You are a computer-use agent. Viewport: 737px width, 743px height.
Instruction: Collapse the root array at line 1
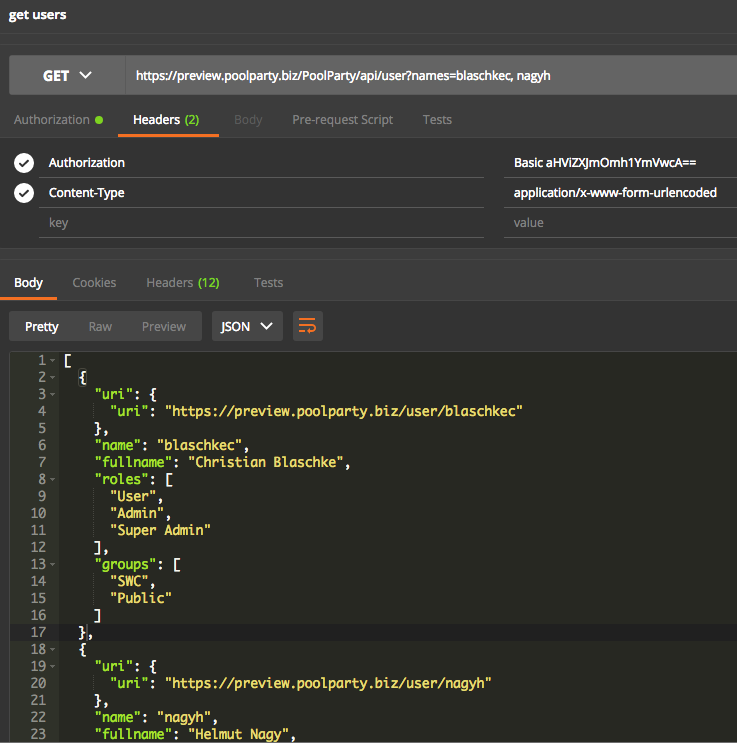[x=53, y=360]
